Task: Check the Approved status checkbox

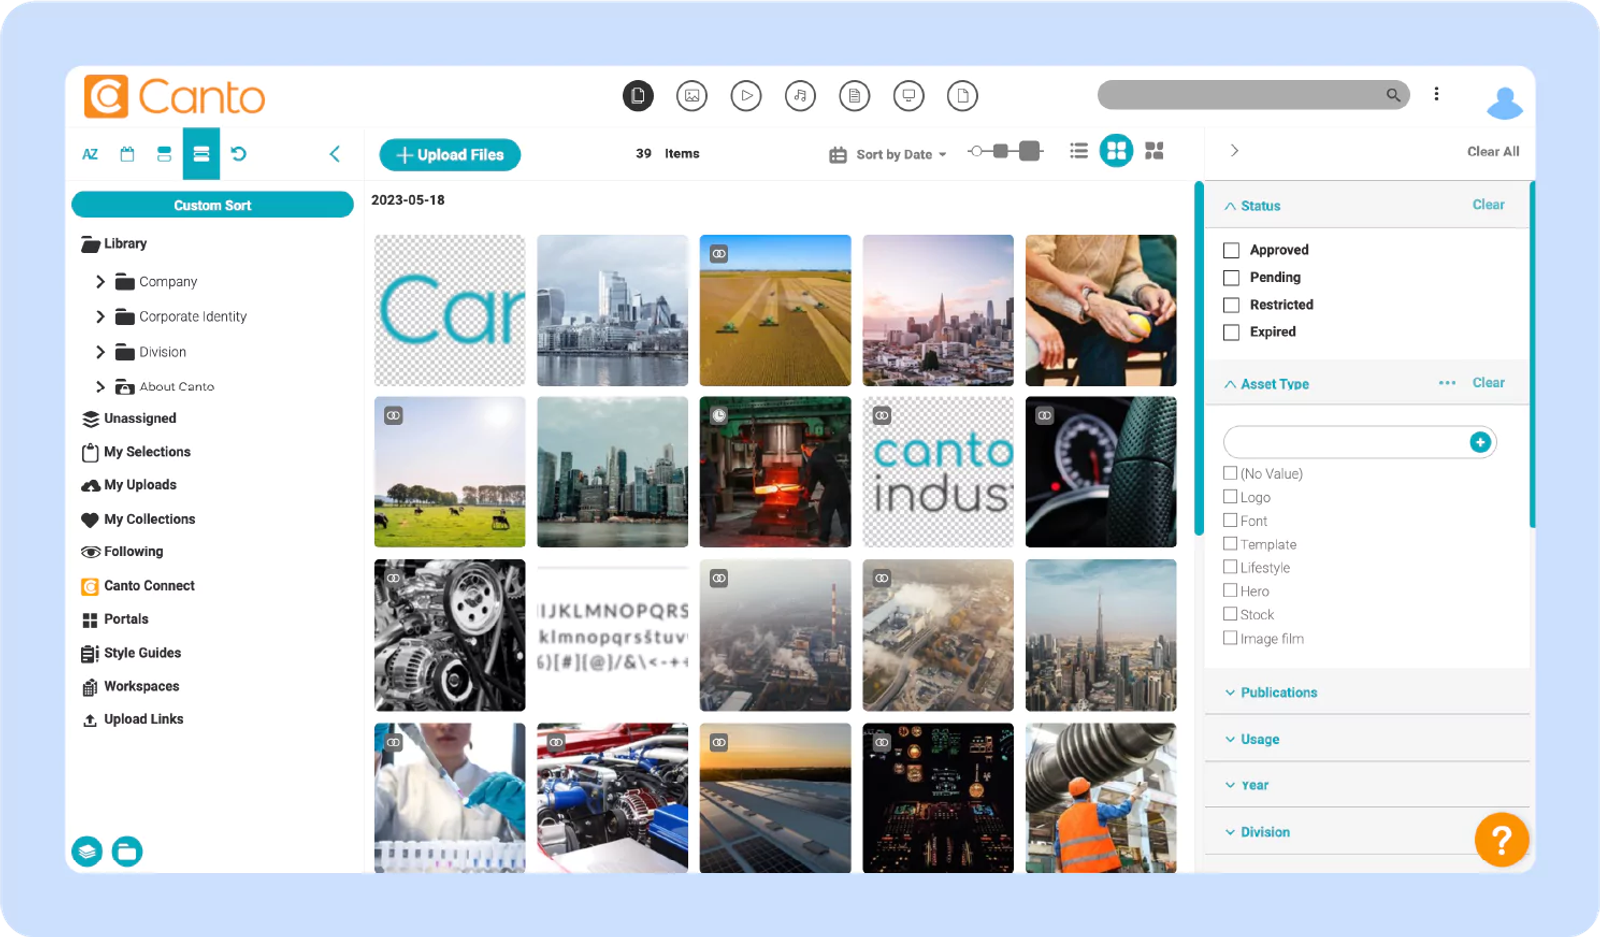Action: tap(1231, 250)
